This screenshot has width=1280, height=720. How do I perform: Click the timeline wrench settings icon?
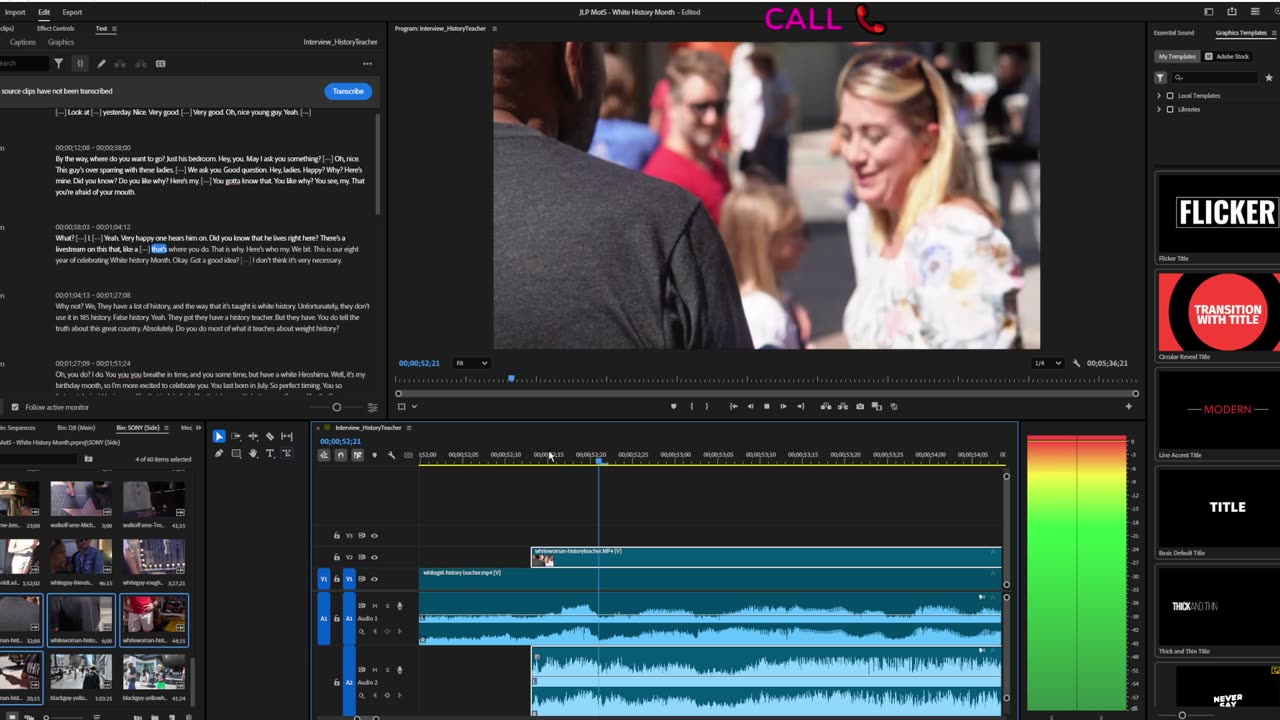click(391, 455)
